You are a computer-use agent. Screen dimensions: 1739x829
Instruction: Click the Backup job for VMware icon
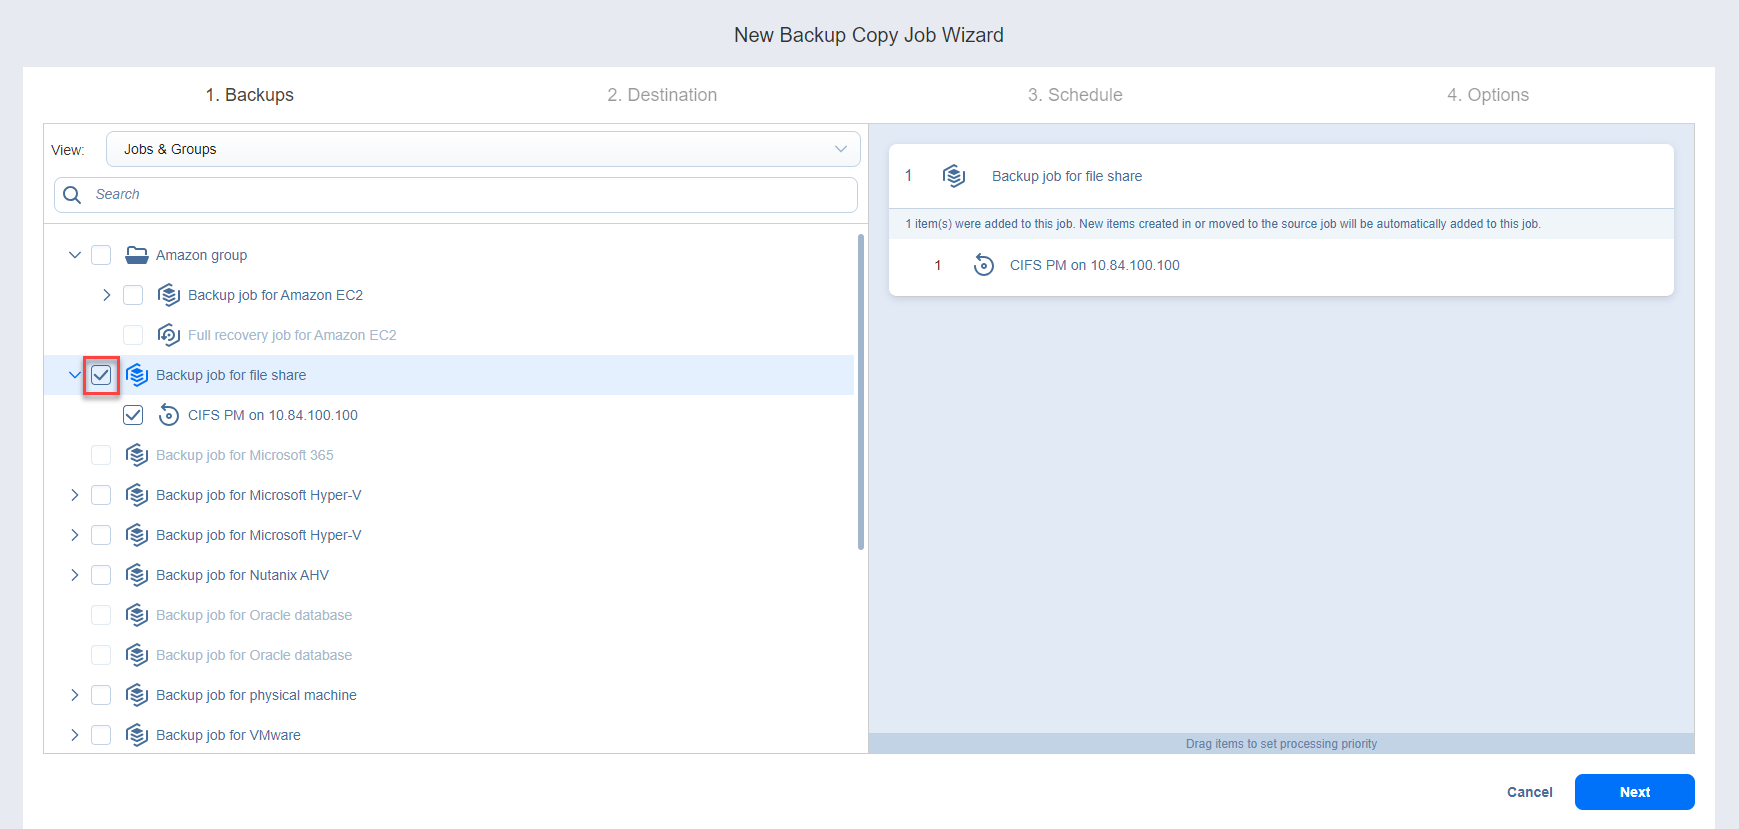[x=137, y=735]
